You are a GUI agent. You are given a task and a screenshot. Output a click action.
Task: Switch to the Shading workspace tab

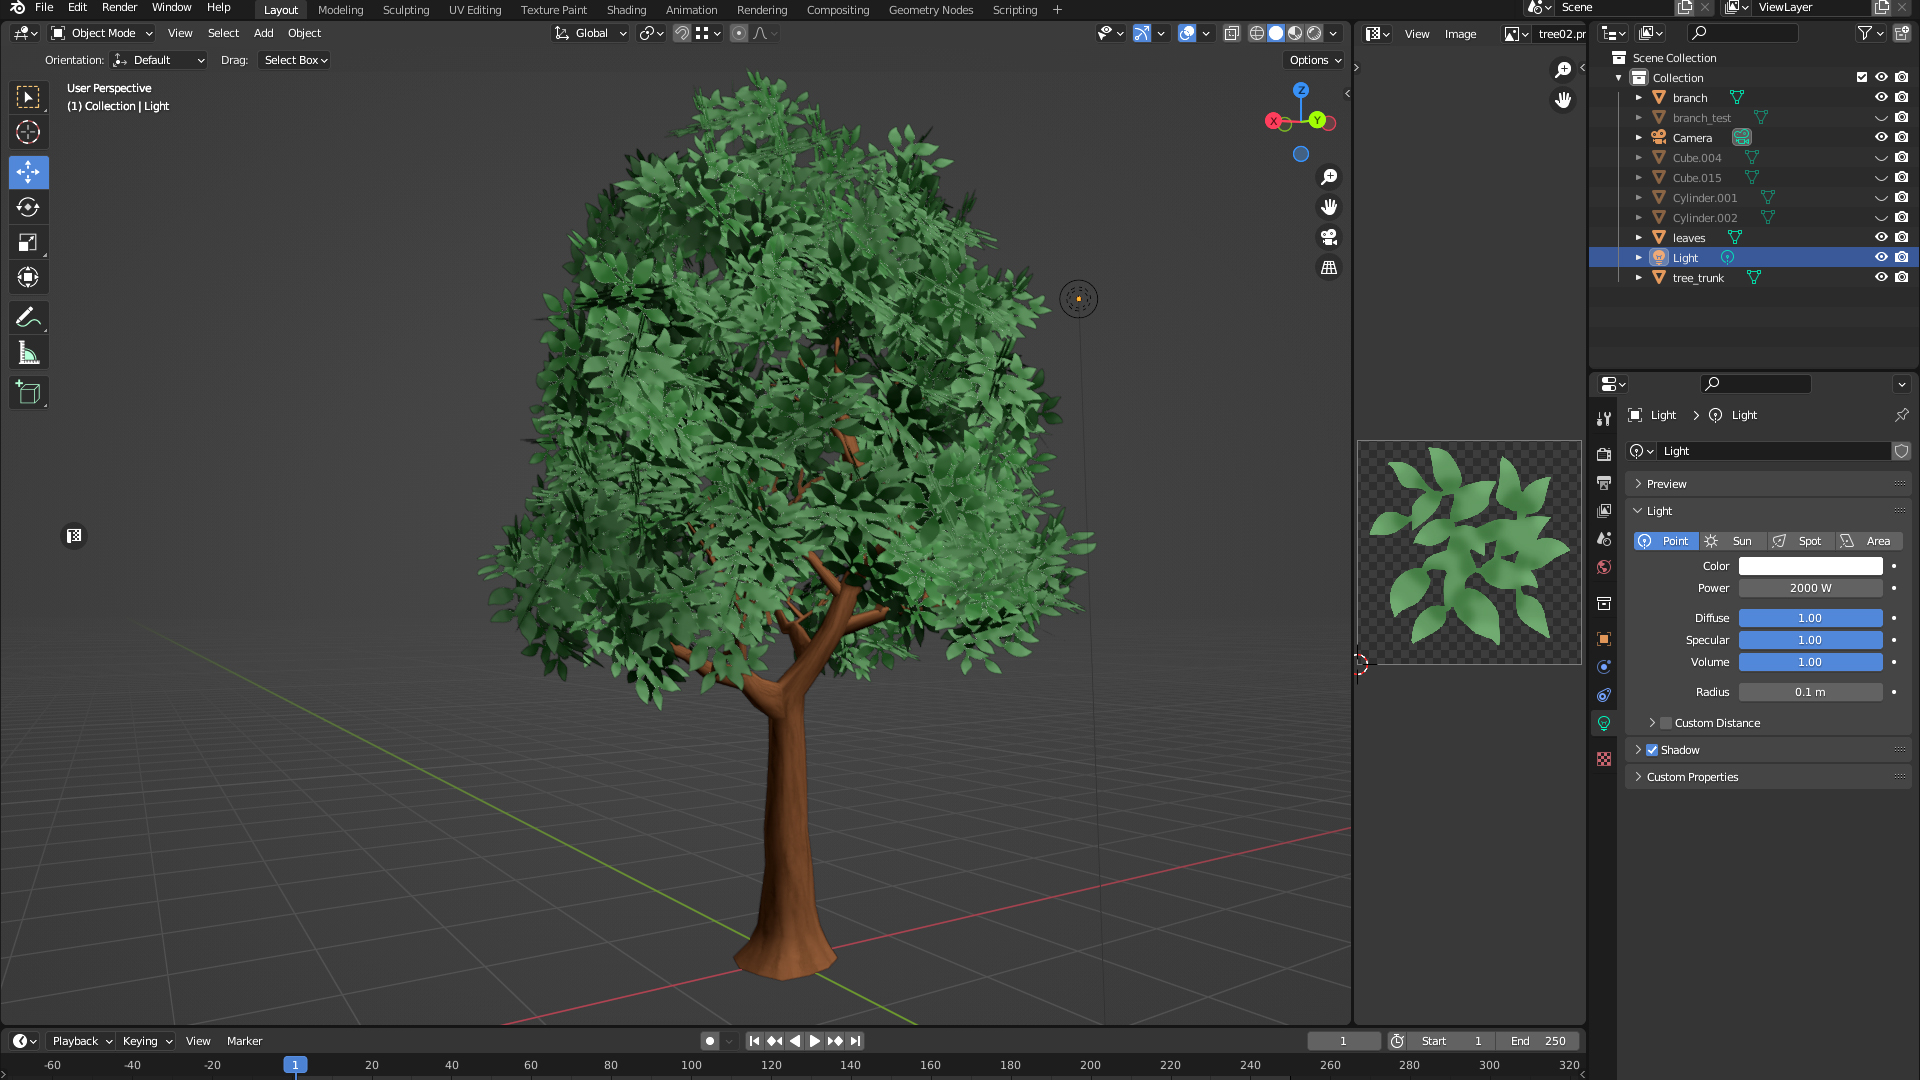click(x=626, y=10)
